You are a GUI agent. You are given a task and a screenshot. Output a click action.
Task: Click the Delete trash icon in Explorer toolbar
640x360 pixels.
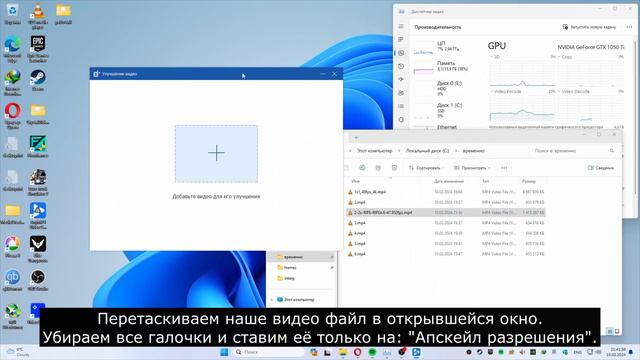point(394,168)
